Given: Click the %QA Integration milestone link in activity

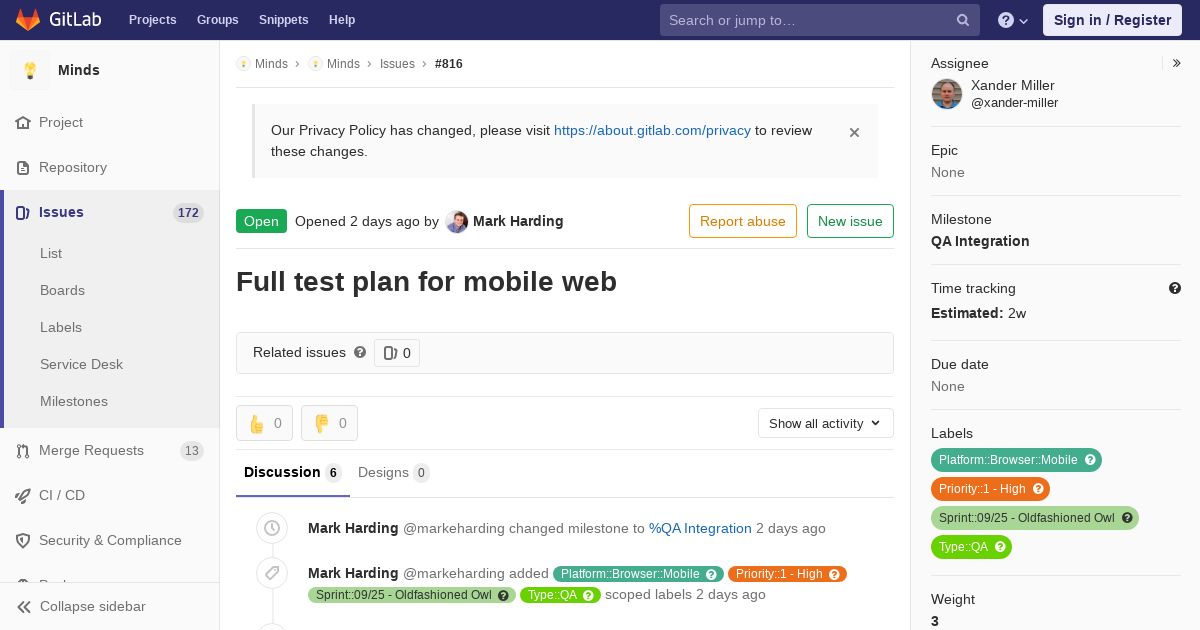Looking at the screenshot, I should (700, 528).
